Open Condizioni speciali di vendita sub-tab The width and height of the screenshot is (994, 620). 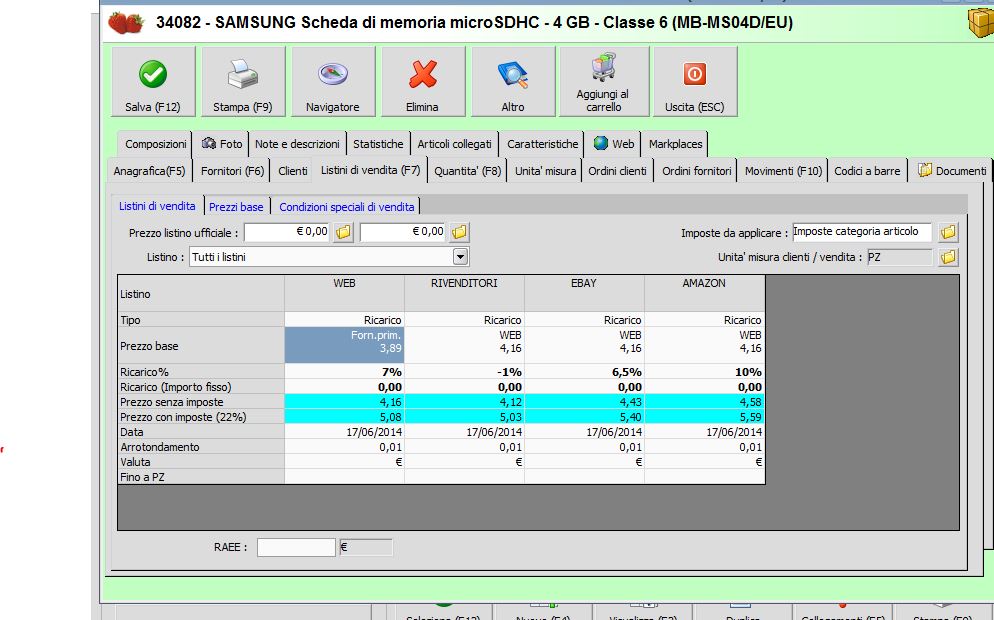[x=347, y=207]
